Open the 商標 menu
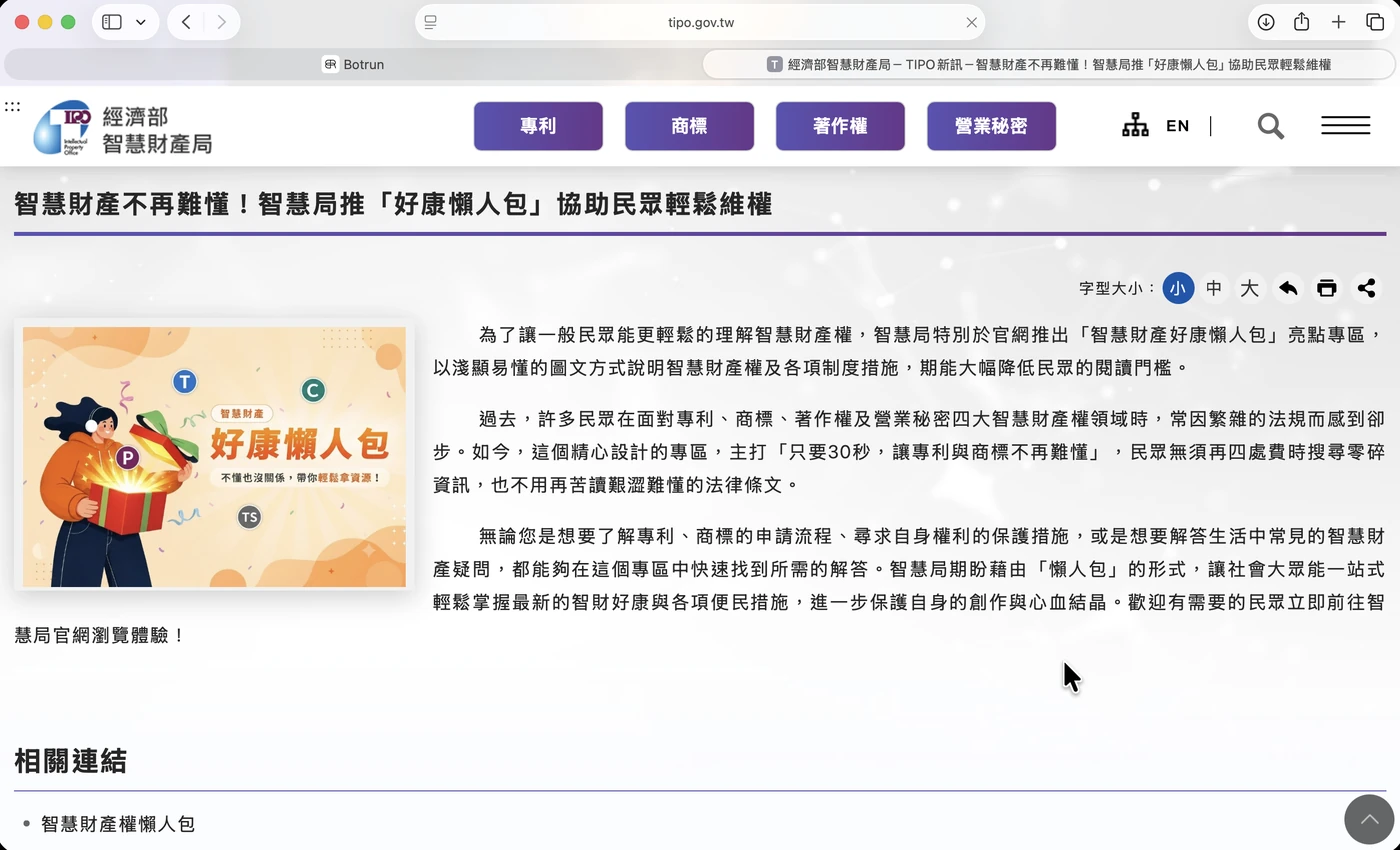Image resolution: width=1400 pixels, height=850 pixels. coord(689,126)
